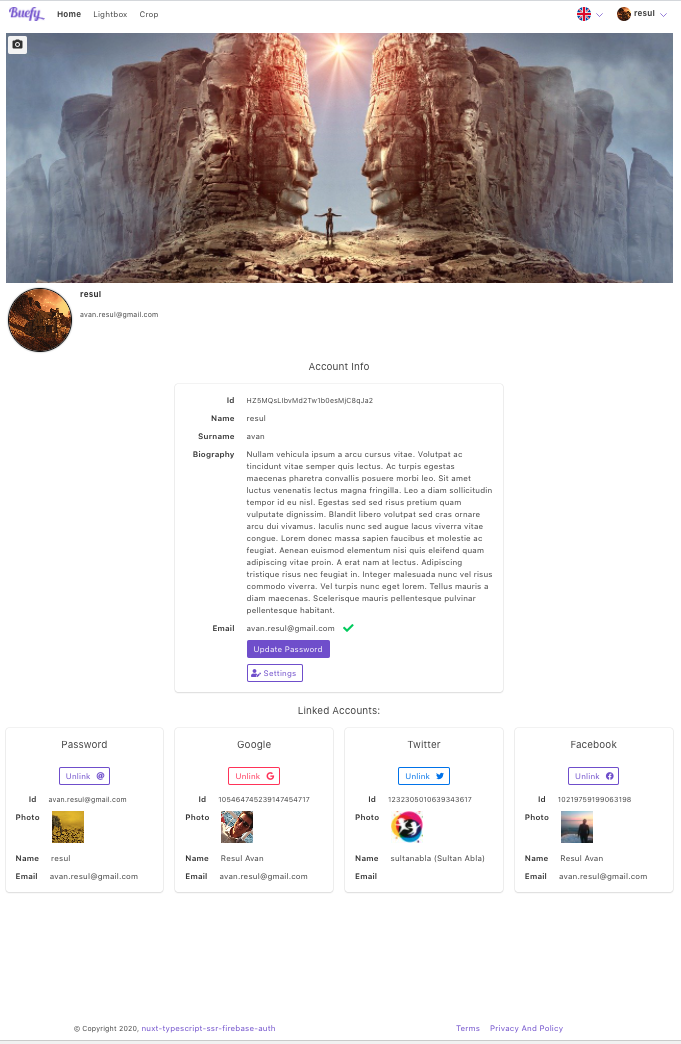The image size is (681, 1044).
Task: Select the Home nav item
Action: (69, 14)
